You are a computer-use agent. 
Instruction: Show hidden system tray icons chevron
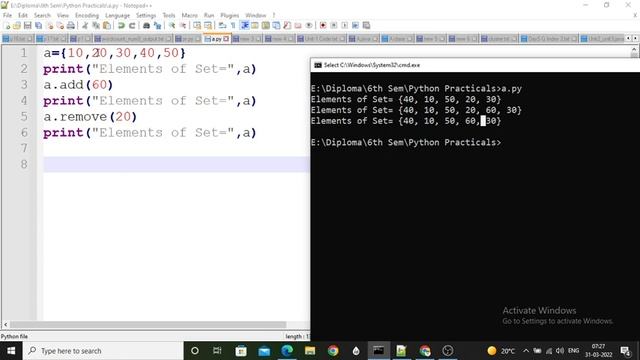click(526, 351)
